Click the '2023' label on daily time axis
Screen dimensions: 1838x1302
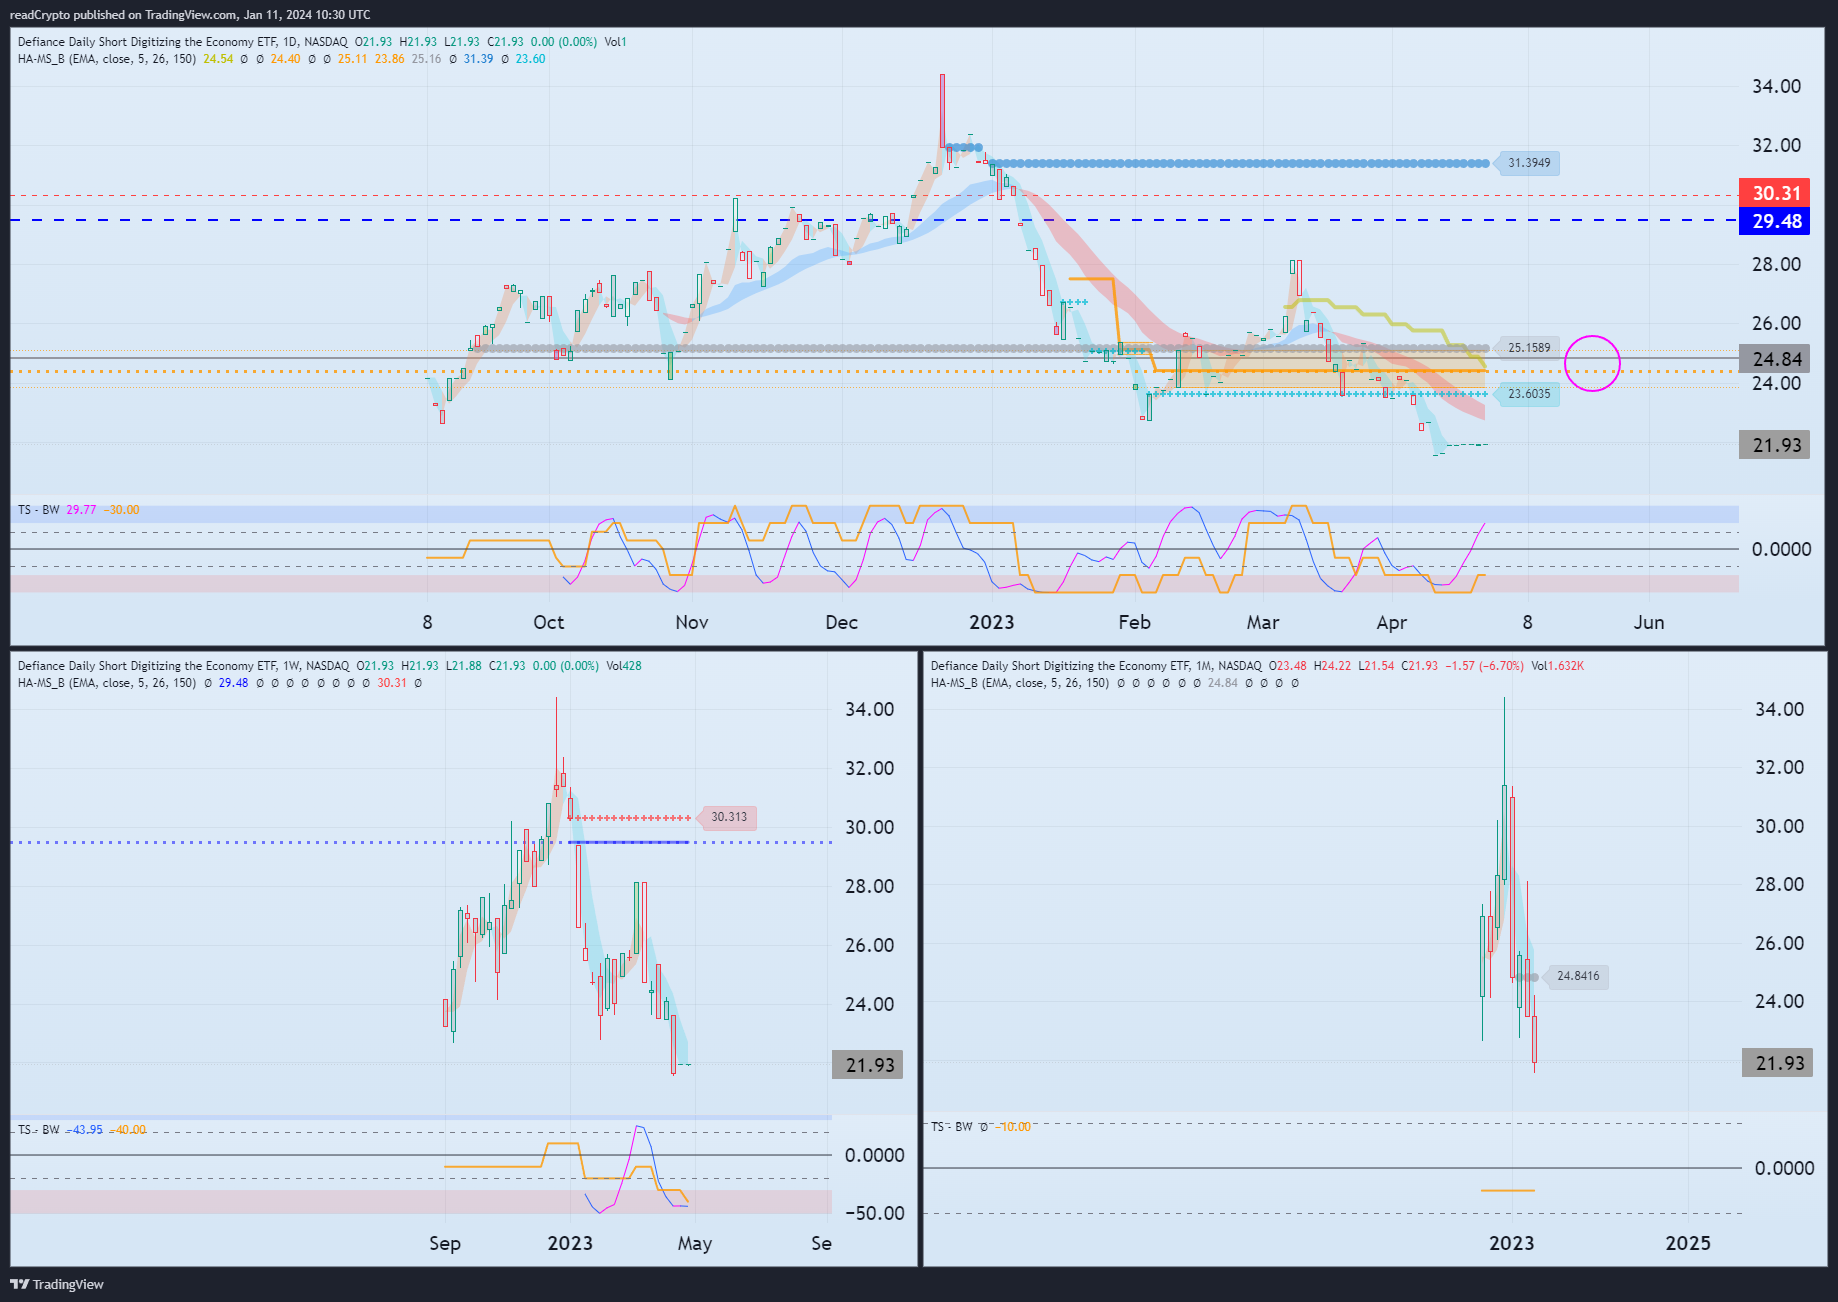[x=992, y=622]
